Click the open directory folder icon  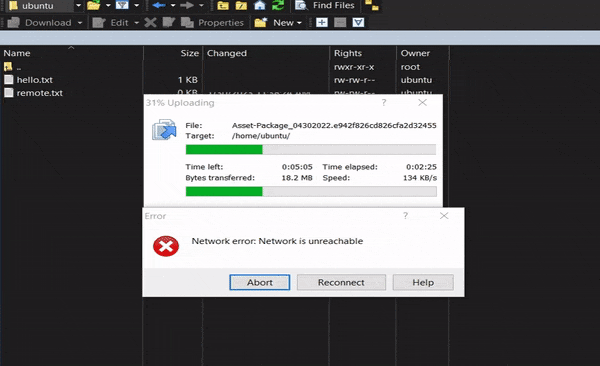[x=93, y=5]
